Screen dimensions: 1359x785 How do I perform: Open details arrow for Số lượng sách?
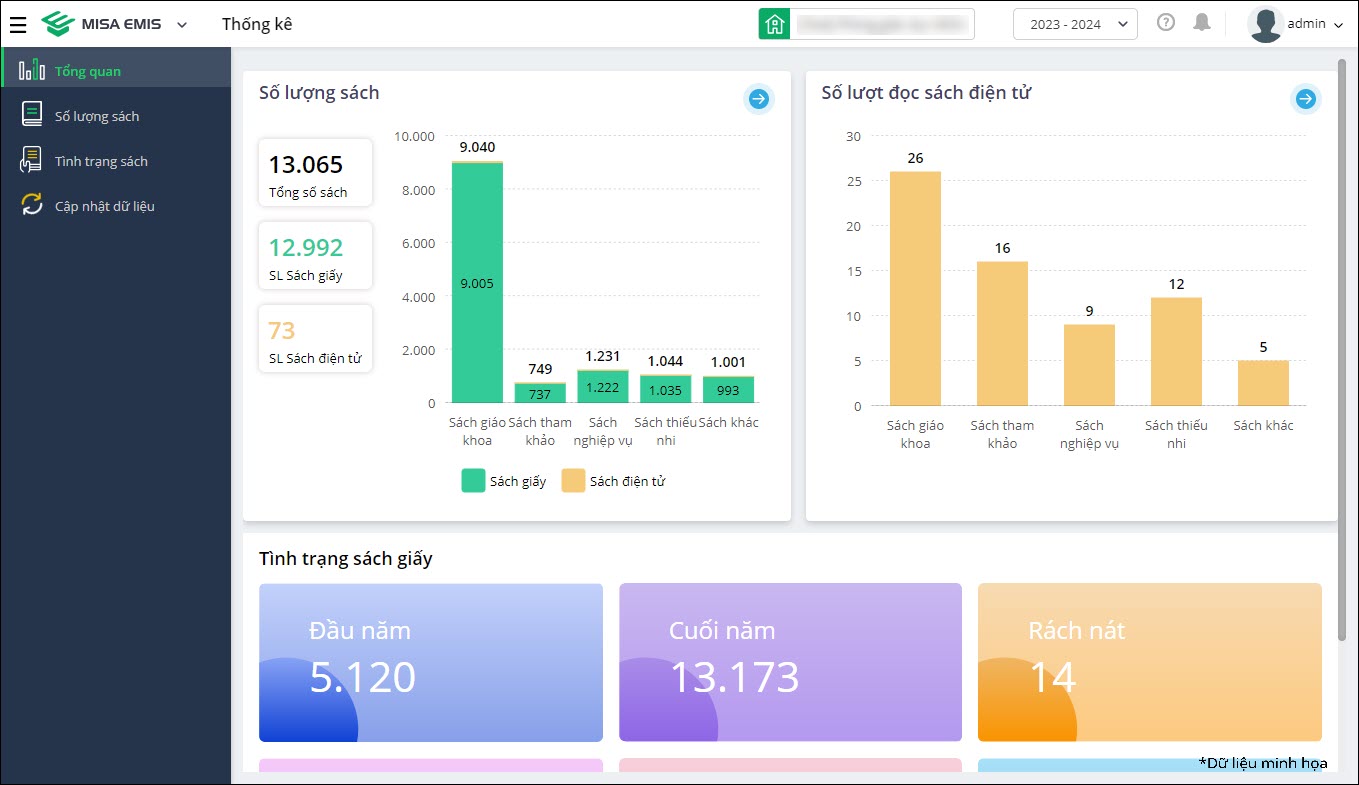pos(758,98)
